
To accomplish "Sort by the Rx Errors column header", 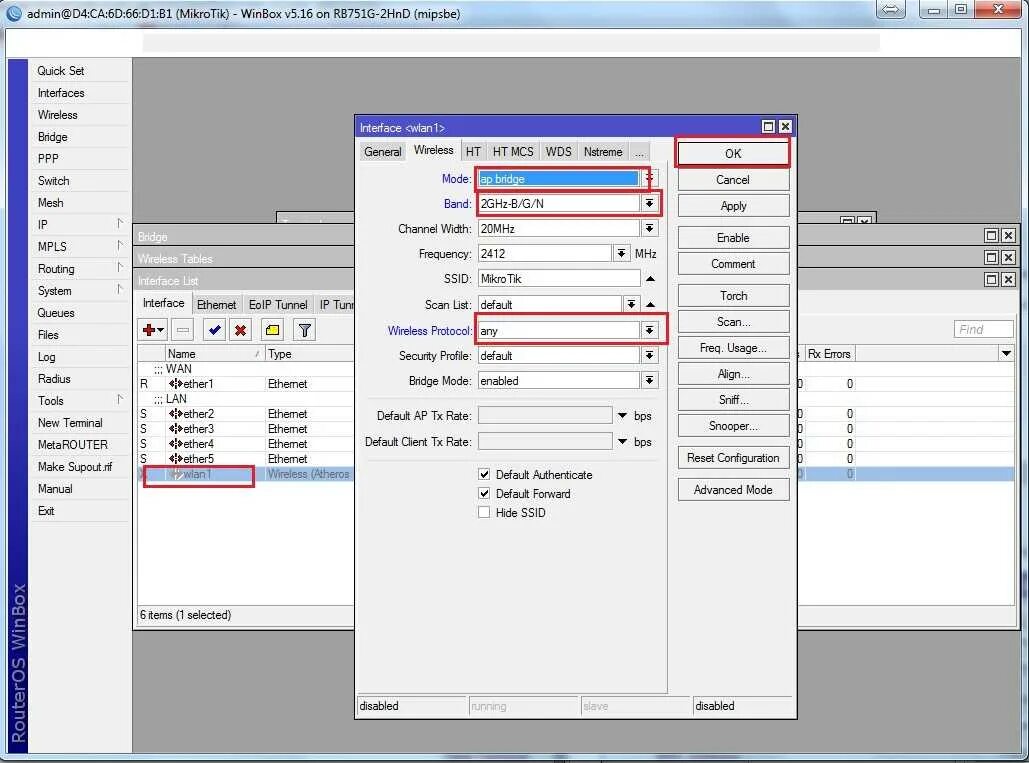I will (830, 354).
